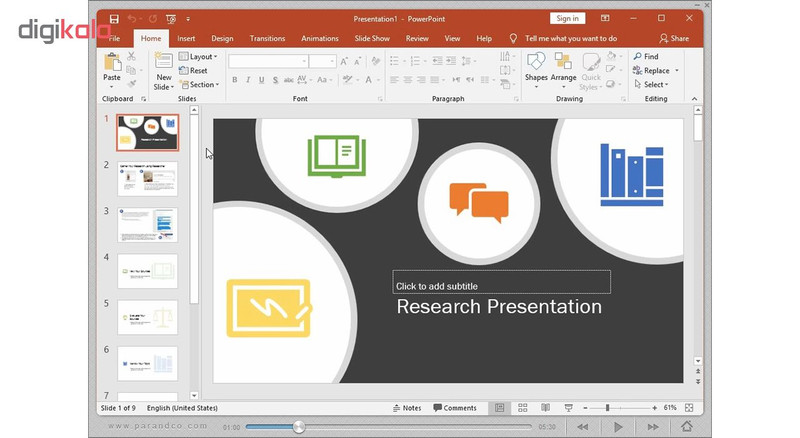The height and width of the screenshot is (438, 800).
Task: Open Customize Quick Access Toolbar arrow
Action: (x=188, y=19)
